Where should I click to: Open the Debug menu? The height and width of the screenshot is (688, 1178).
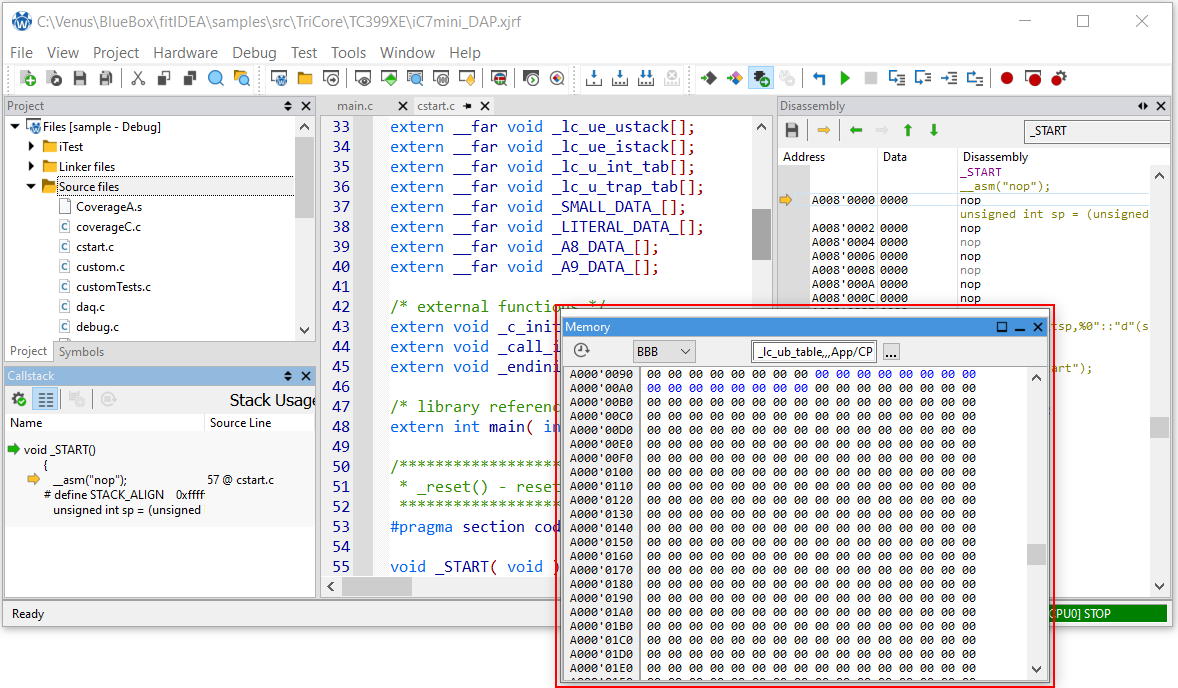[254, 53]
